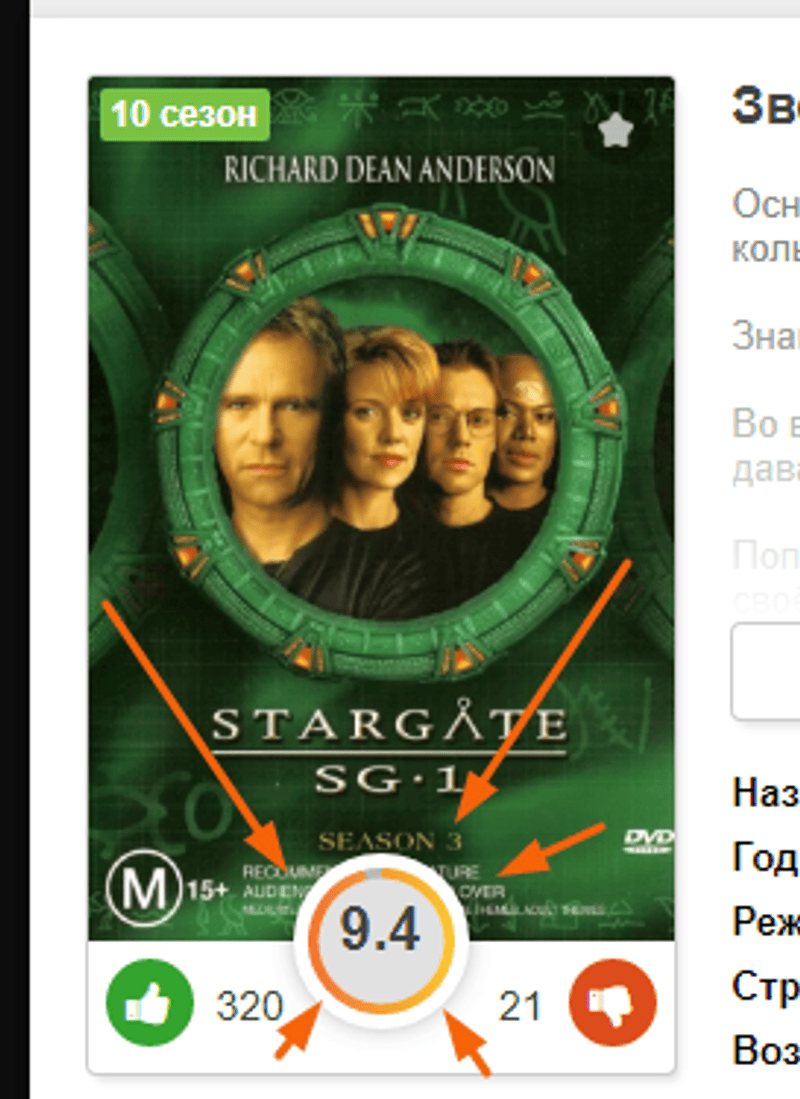Viewport: 800px width, 1099px height.
Task: Click description paragraph starting with "Осн"
Action: (x=766, y=226)
